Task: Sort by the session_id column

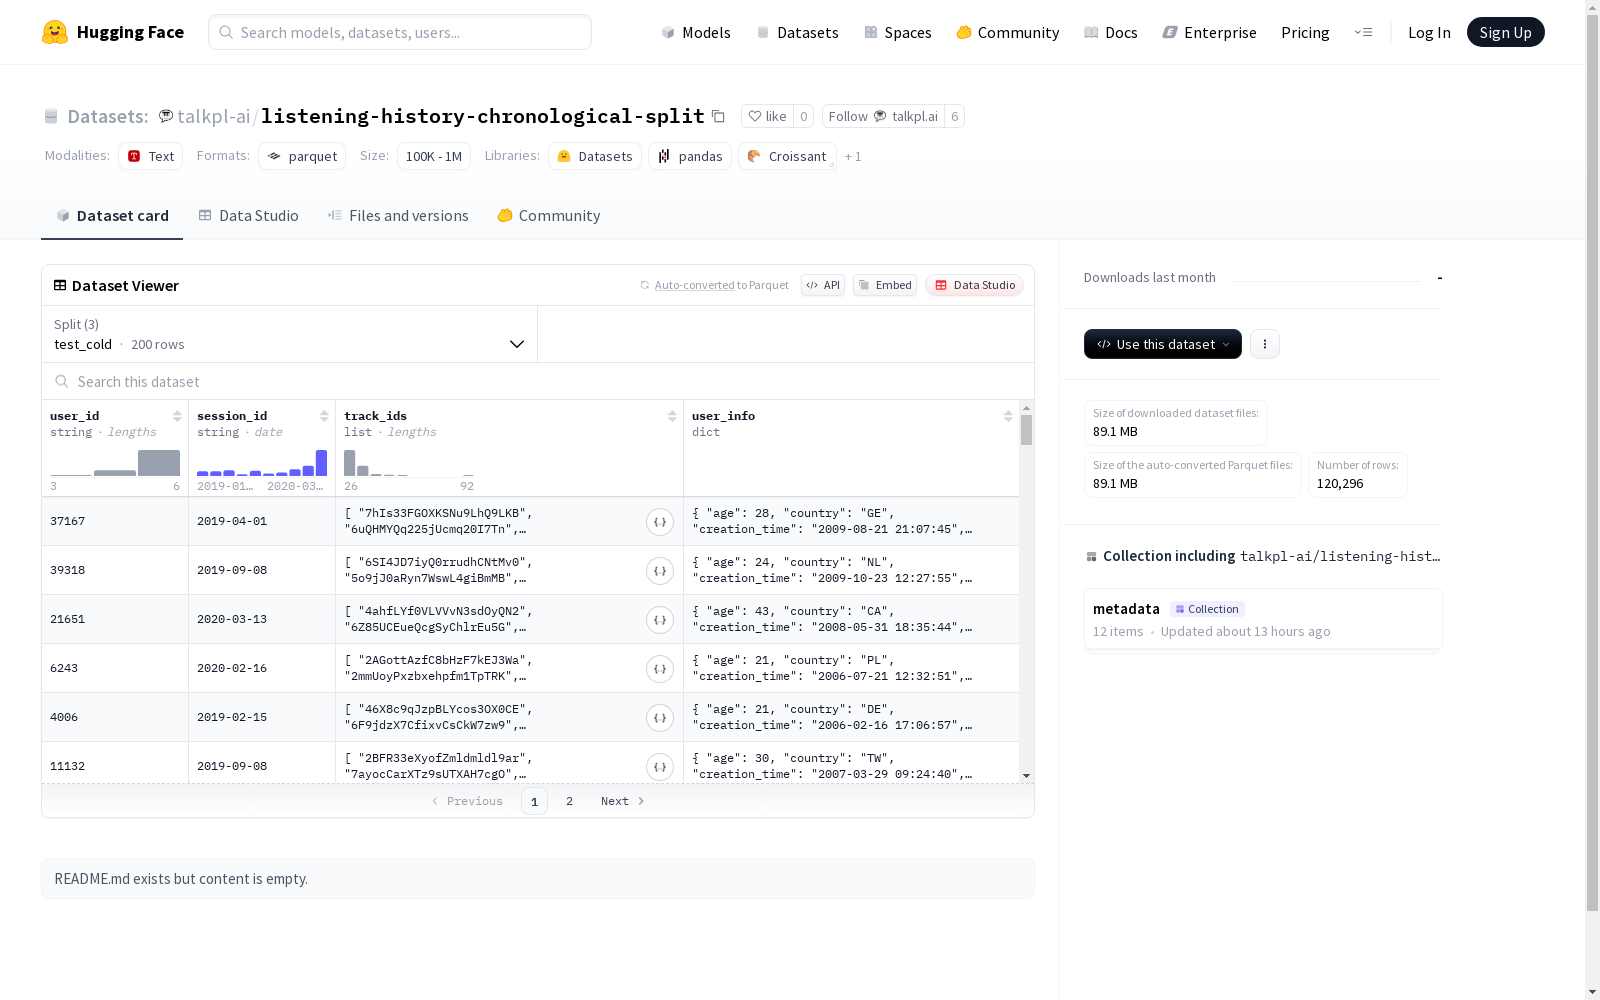Action: 324,416
